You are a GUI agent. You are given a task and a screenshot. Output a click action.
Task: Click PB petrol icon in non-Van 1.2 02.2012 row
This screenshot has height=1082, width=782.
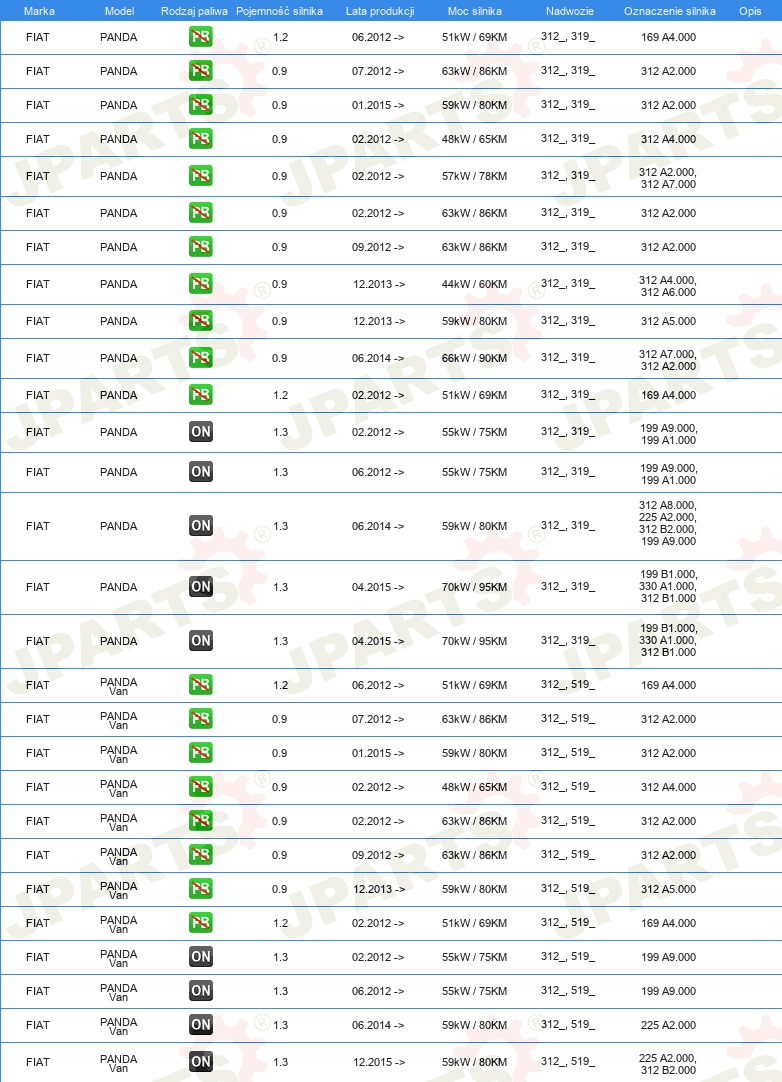pos(200,395)
